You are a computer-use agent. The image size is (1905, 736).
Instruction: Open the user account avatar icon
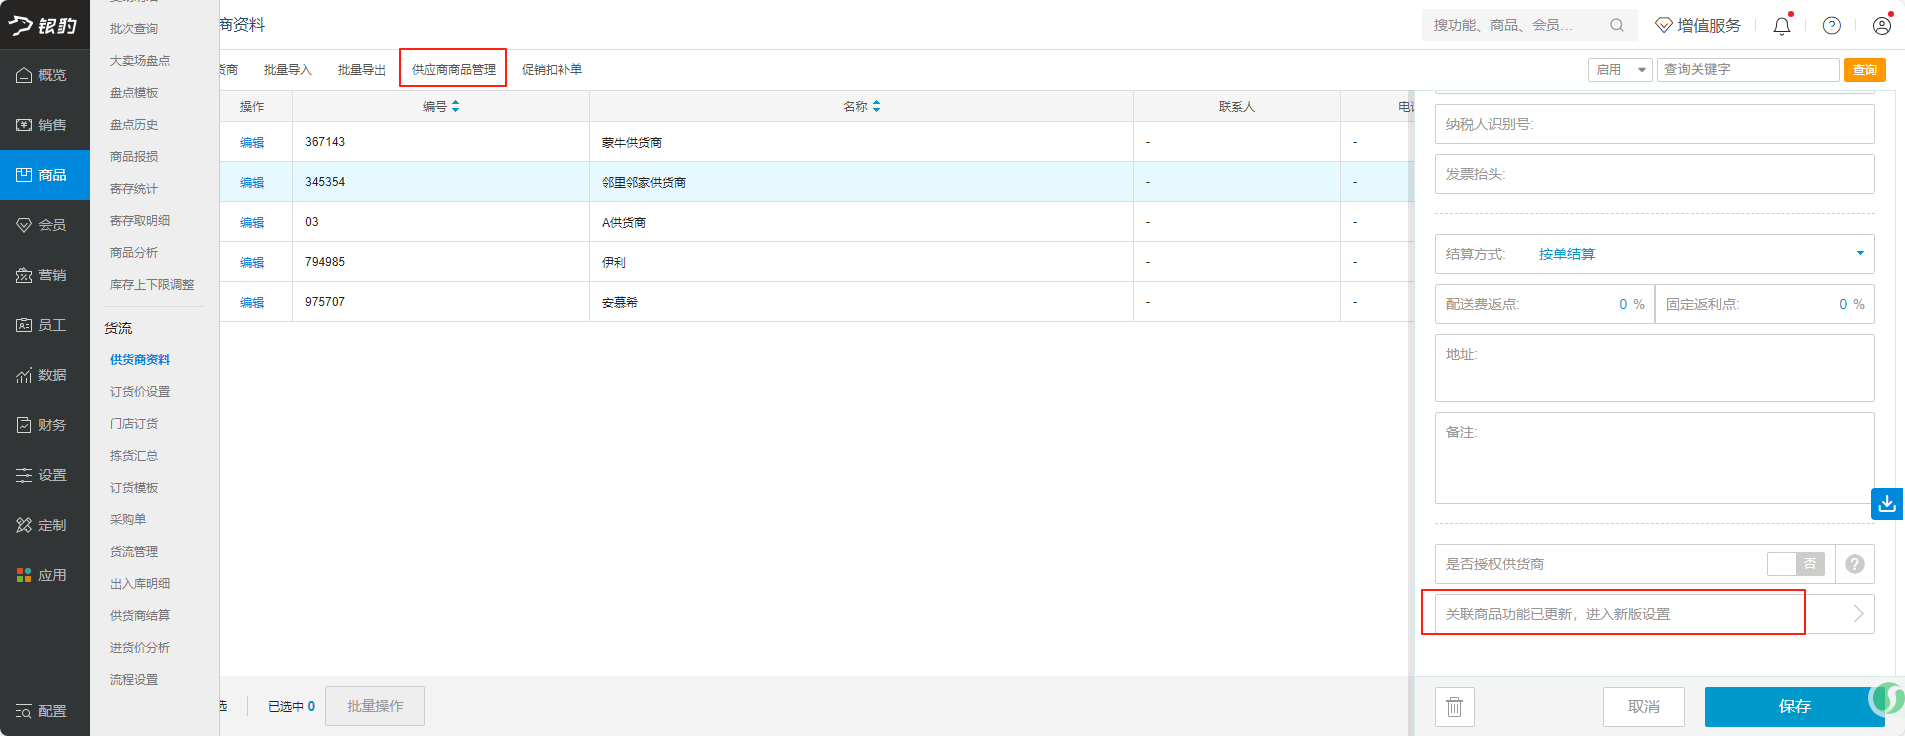point(1882,26)
